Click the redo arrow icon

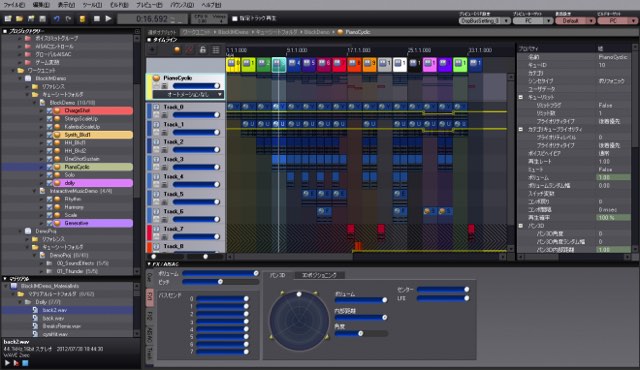coord(69,19)
